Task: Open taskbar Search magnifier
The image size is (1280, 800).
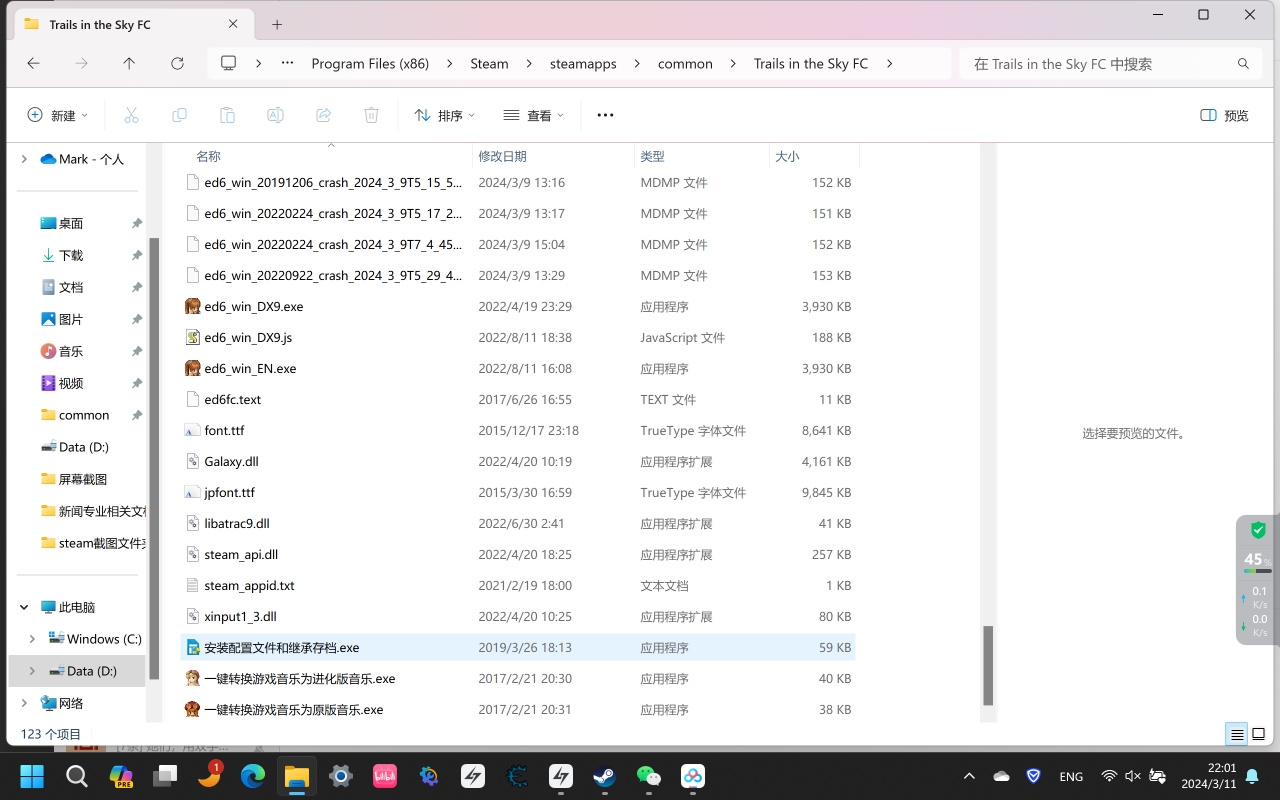Action: pyautogui.click(x=77, y=775)
